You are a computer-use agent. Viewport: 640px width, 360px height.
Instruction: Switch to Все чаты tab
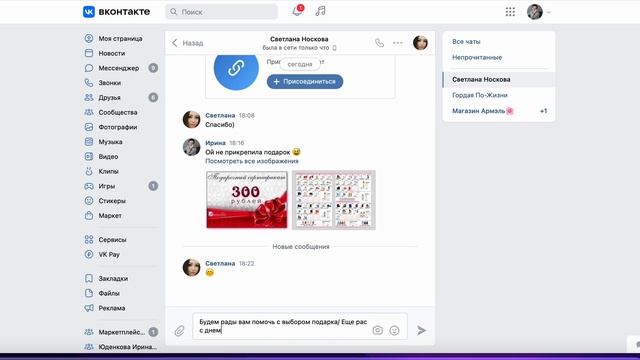pyautogui.click(x=466, y=42)
